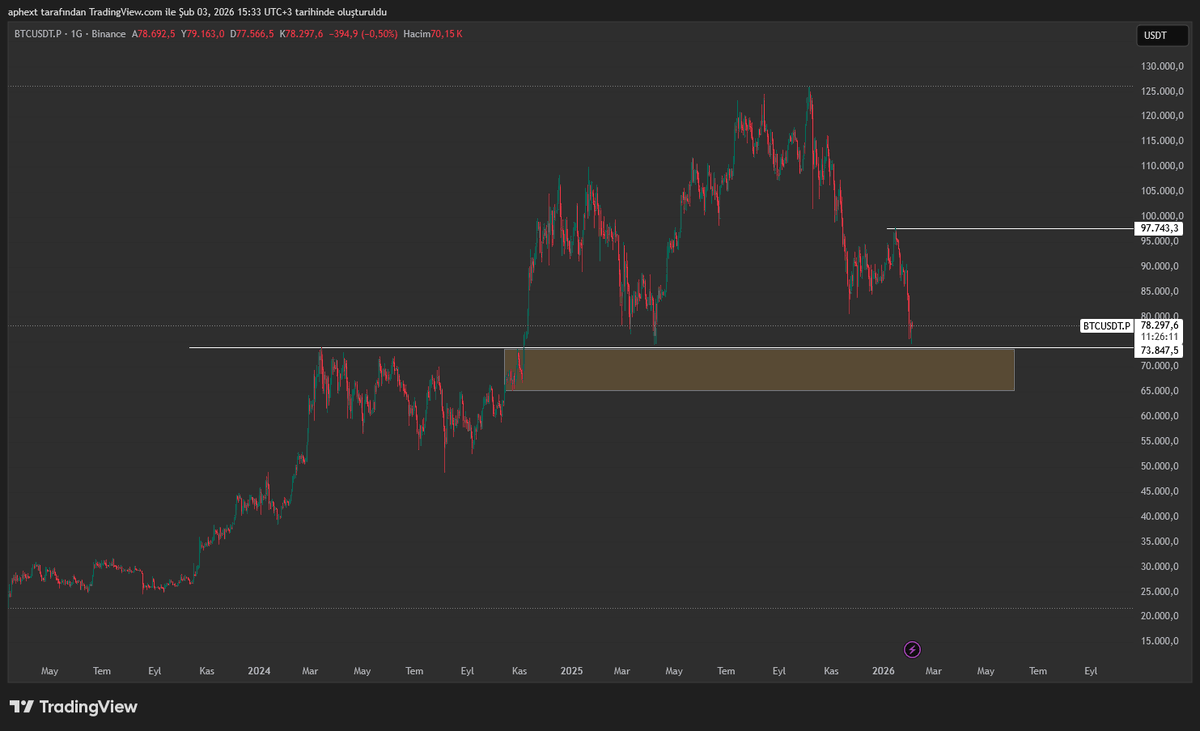1200x731 pixels.
Task: Click the USDT currency button
Action: pos(1160,36)
